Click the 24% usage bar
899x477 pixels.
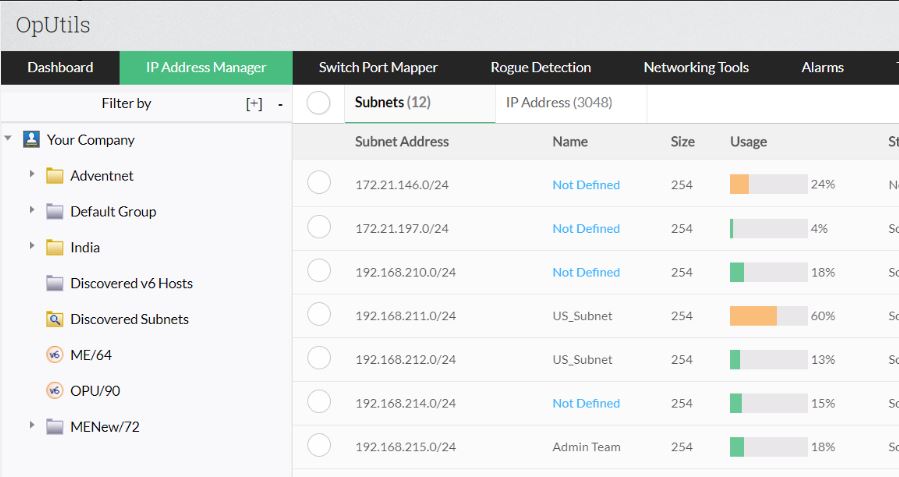[768, 184]
